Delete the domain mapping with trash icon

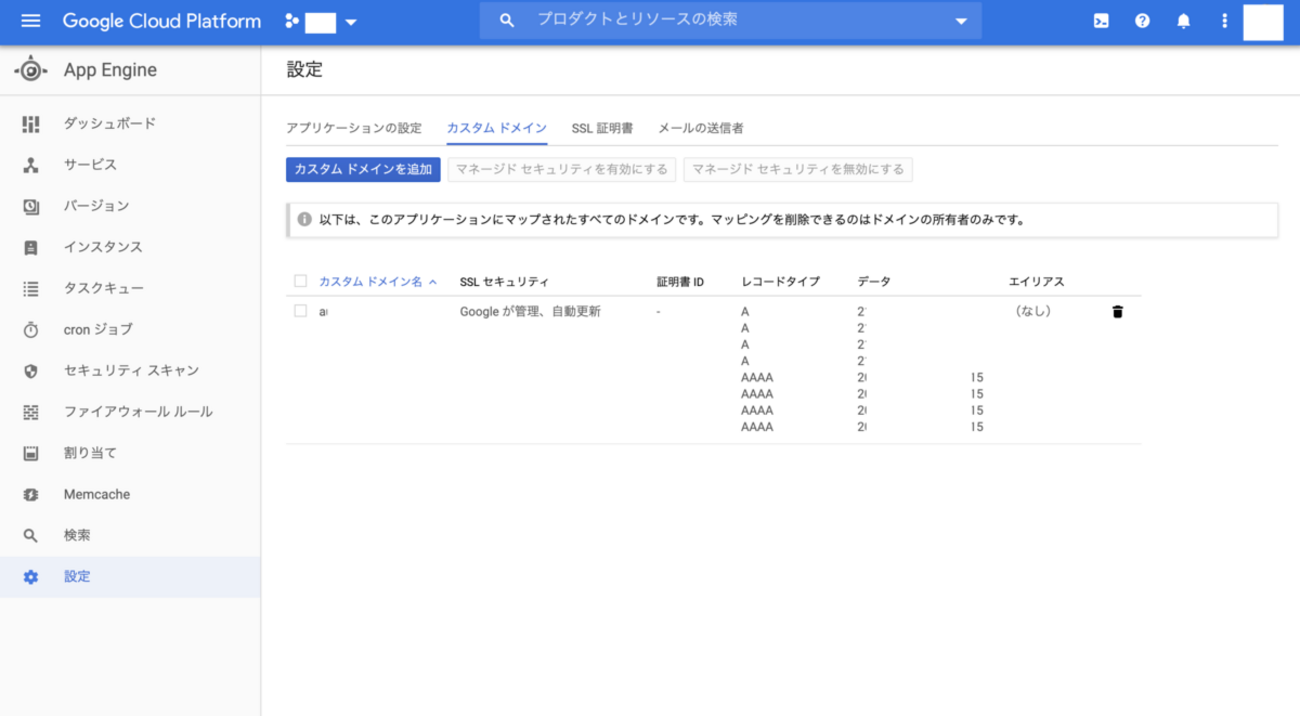(1117, 312)
